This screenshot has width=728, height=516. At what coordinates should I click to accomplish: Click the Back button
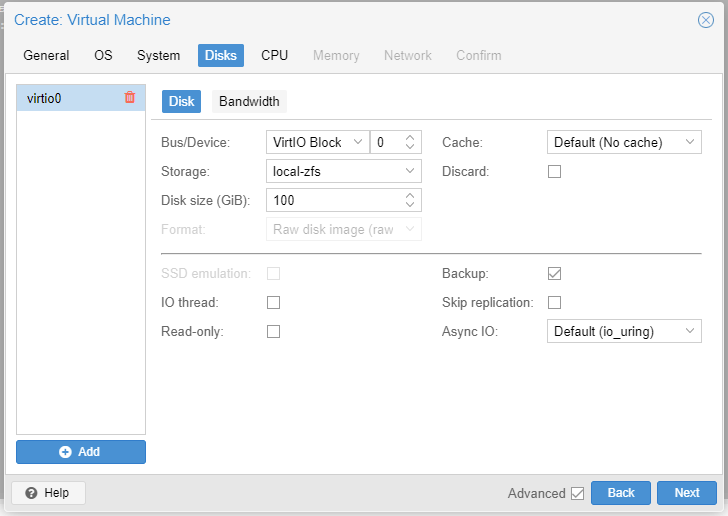(621, 493)
